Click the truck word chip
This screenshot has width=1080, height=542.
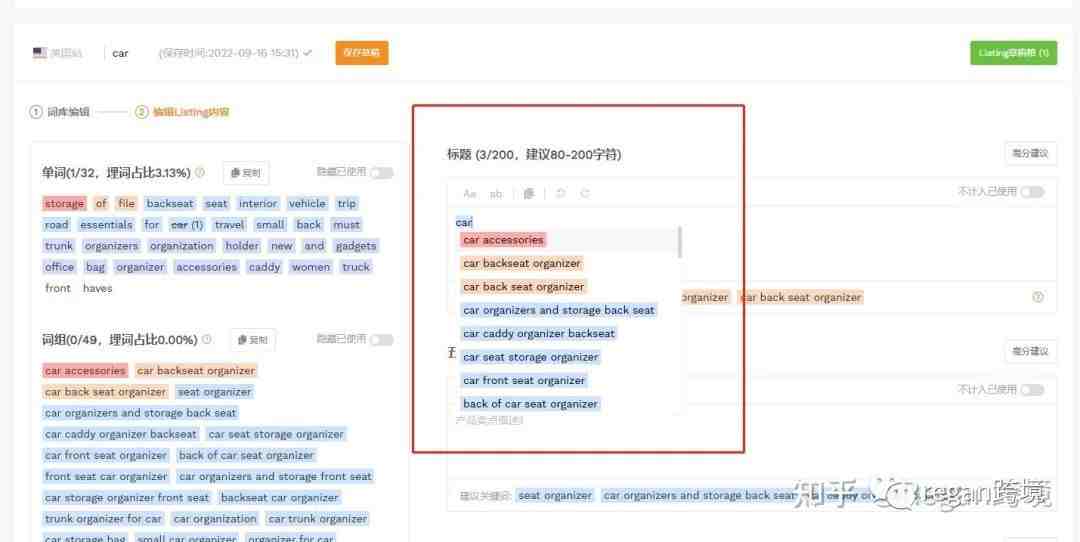coord(355,267)
